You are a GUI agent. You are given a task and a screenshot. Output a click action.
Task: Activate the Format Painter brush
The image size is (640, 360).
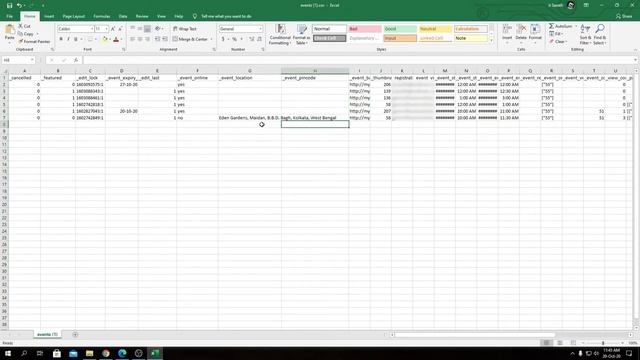(x=34, y=42)
